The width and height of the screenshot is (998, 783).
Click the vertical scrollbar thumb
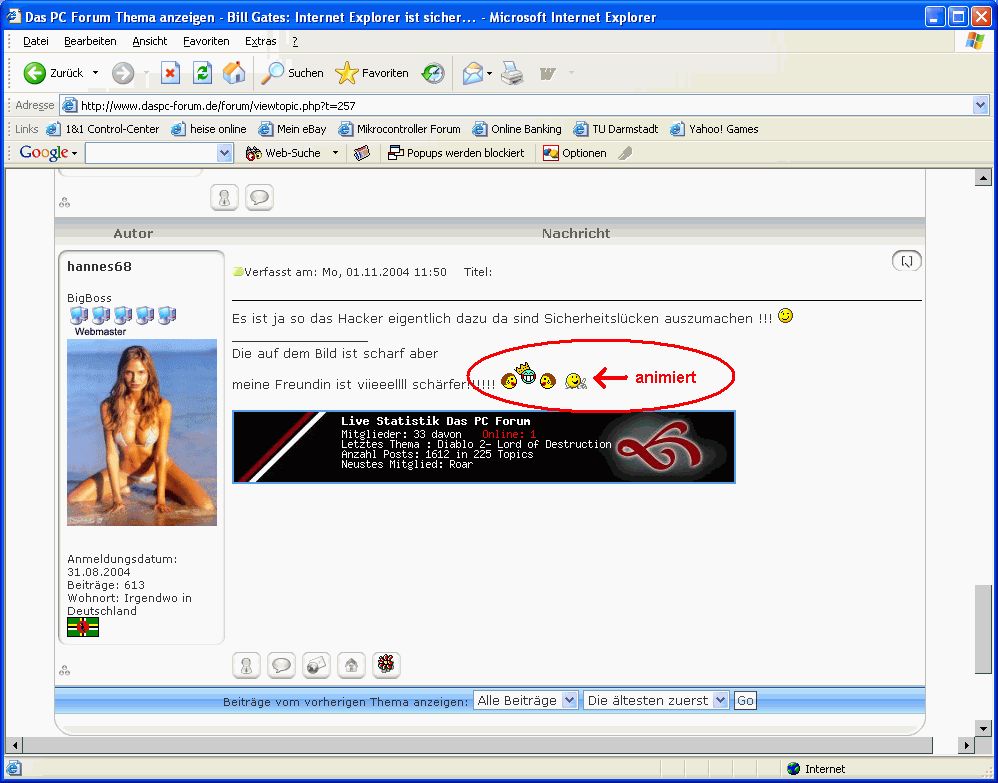[983, 629]
